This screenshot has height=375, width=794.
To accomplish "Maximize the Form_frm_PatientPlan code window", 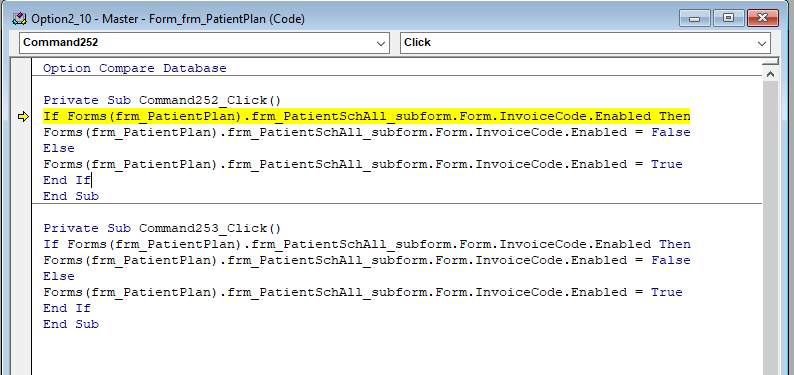I will pos(728,19).
